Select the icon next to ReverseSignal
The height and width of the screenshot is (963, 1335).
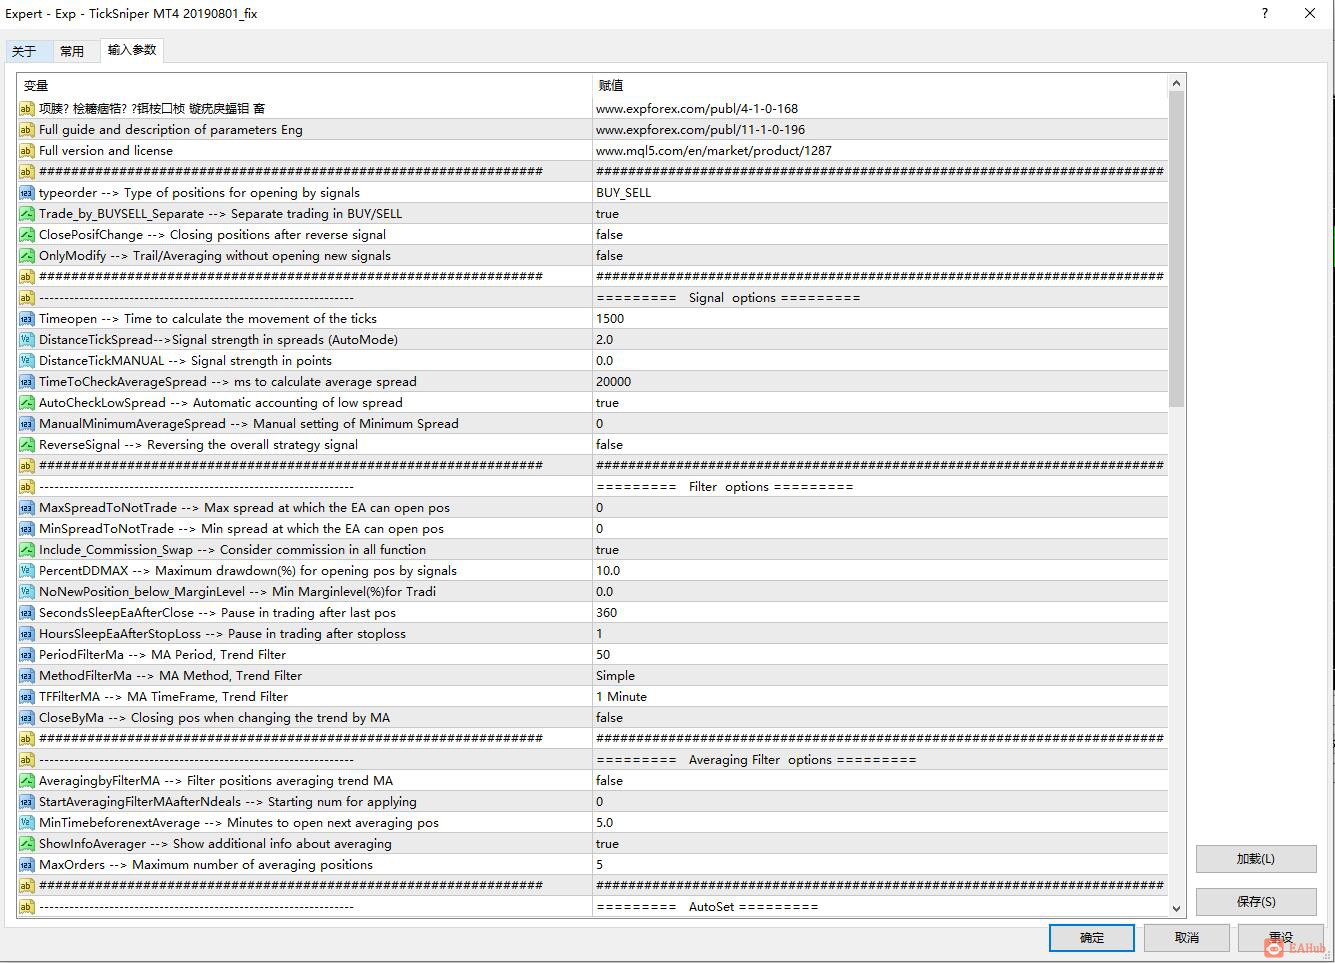point(27,445)
